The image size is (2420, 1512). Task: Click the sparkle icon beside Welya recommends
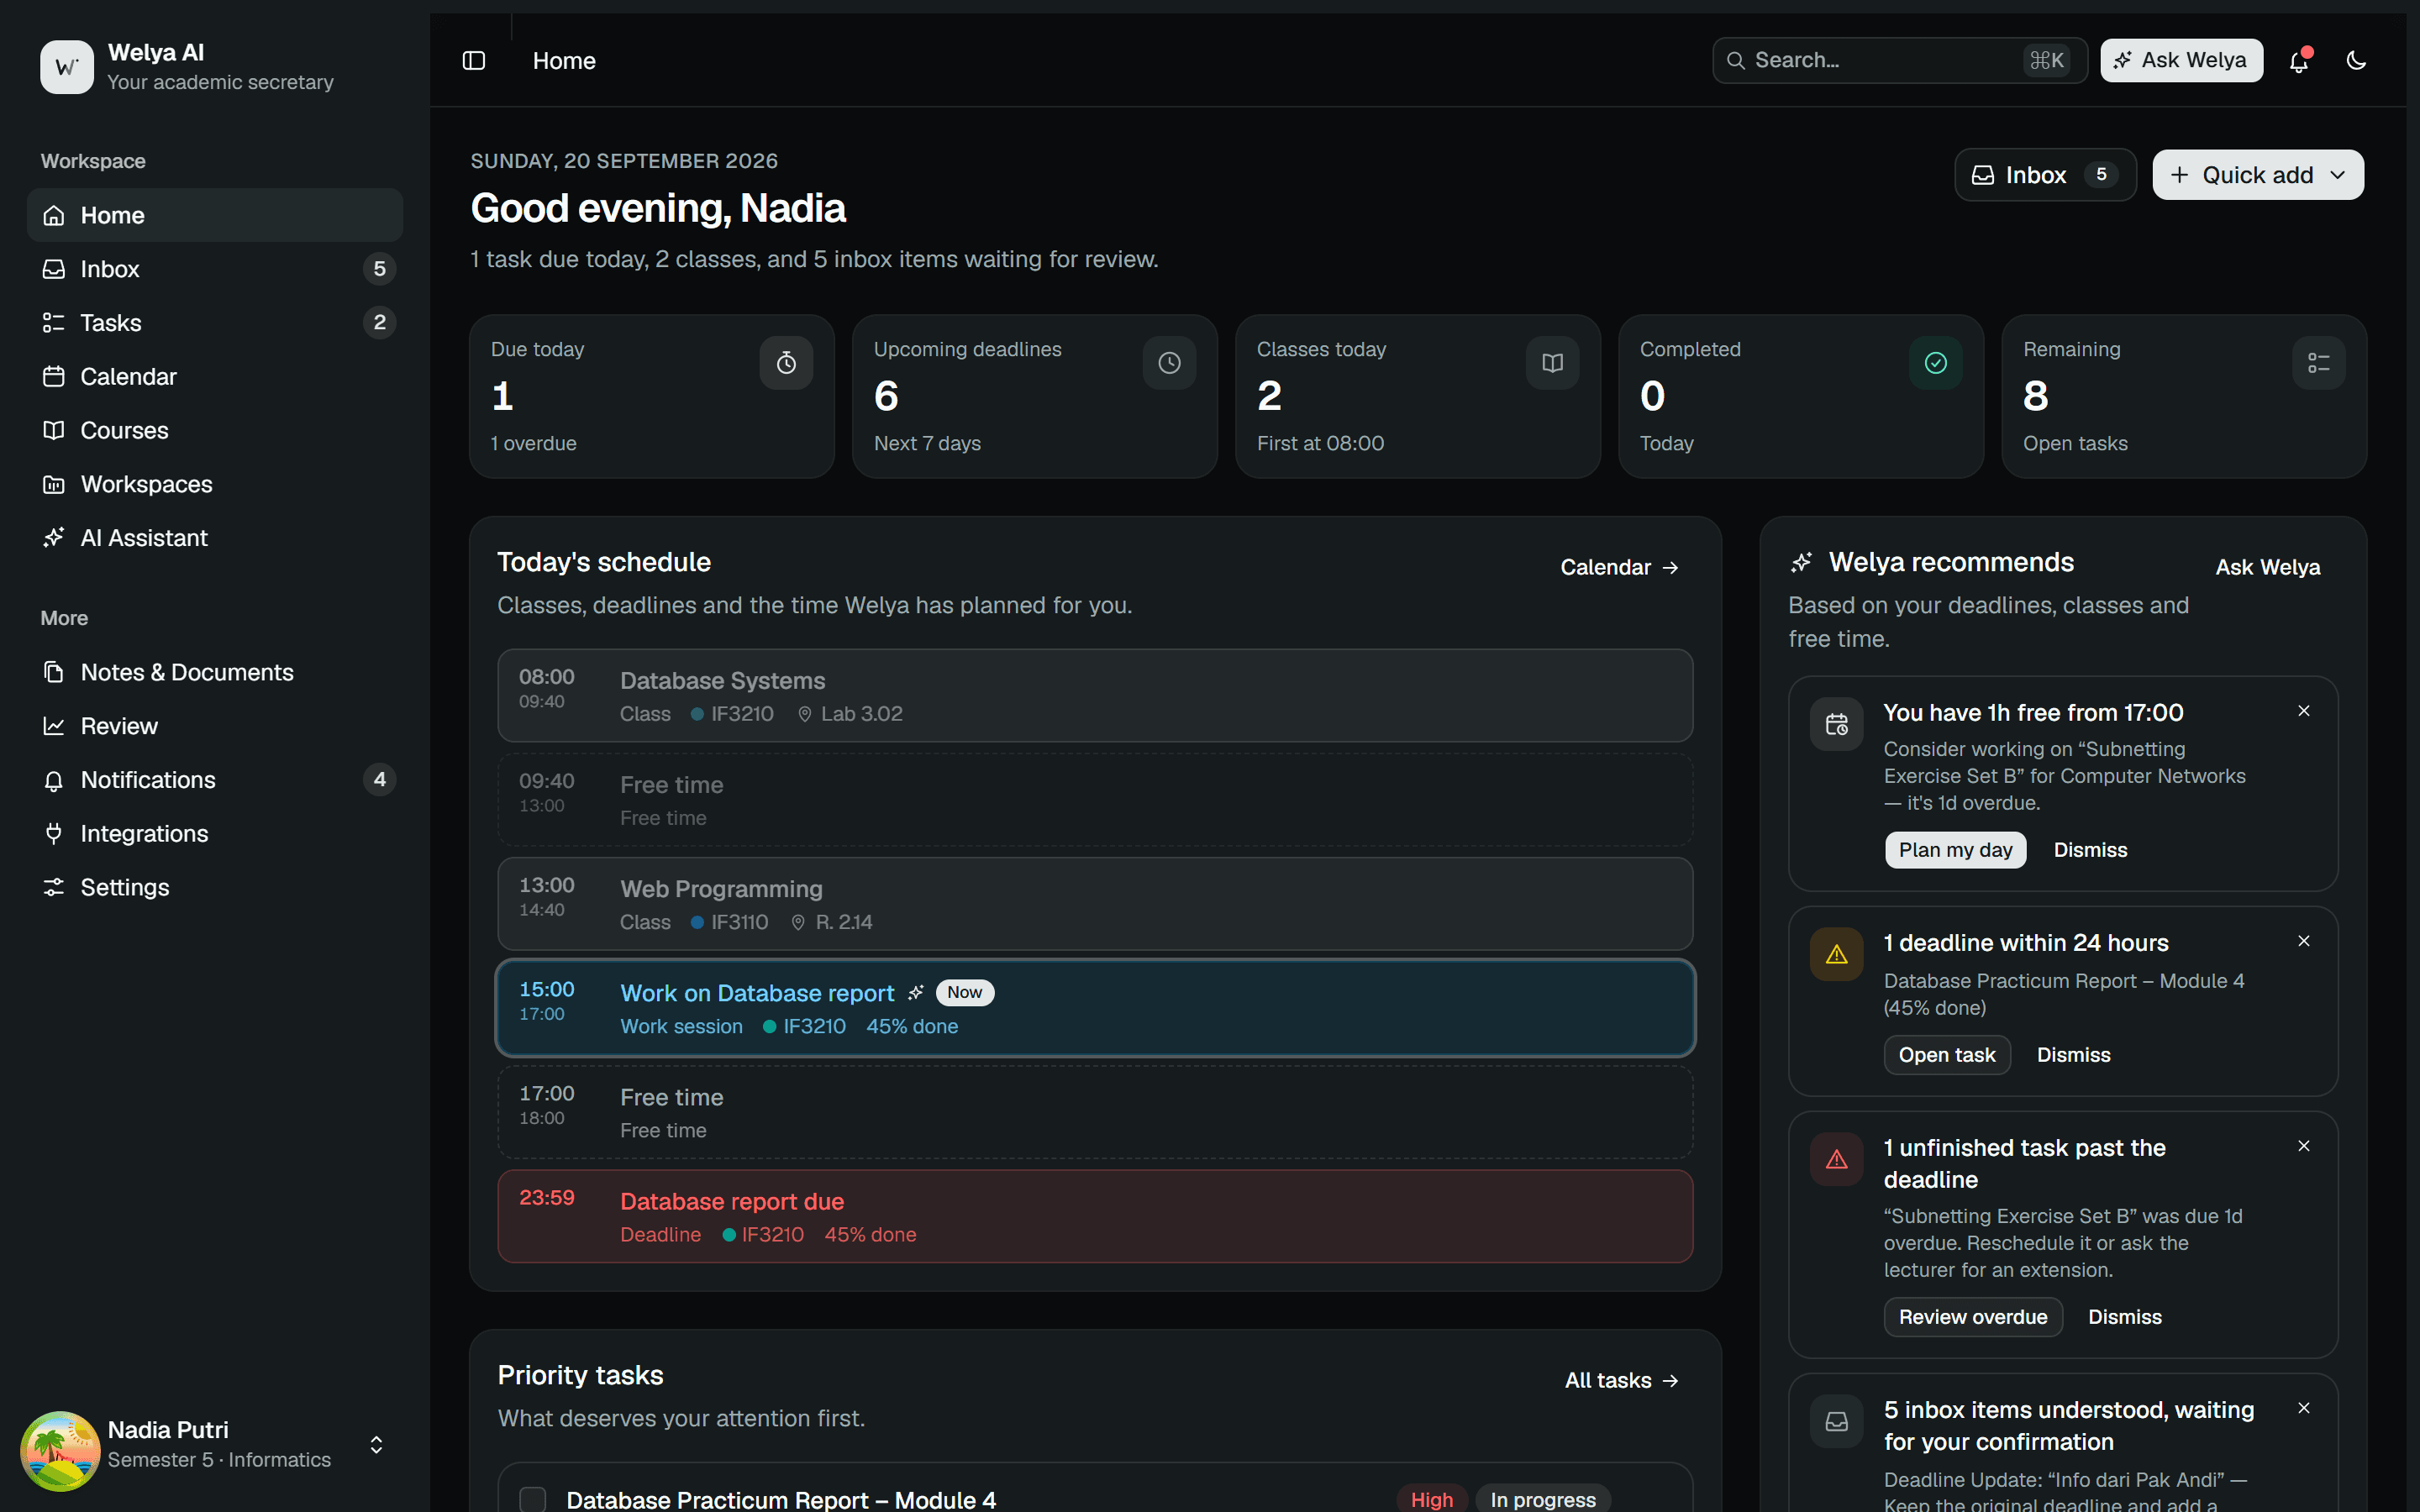coord(1801,563)
